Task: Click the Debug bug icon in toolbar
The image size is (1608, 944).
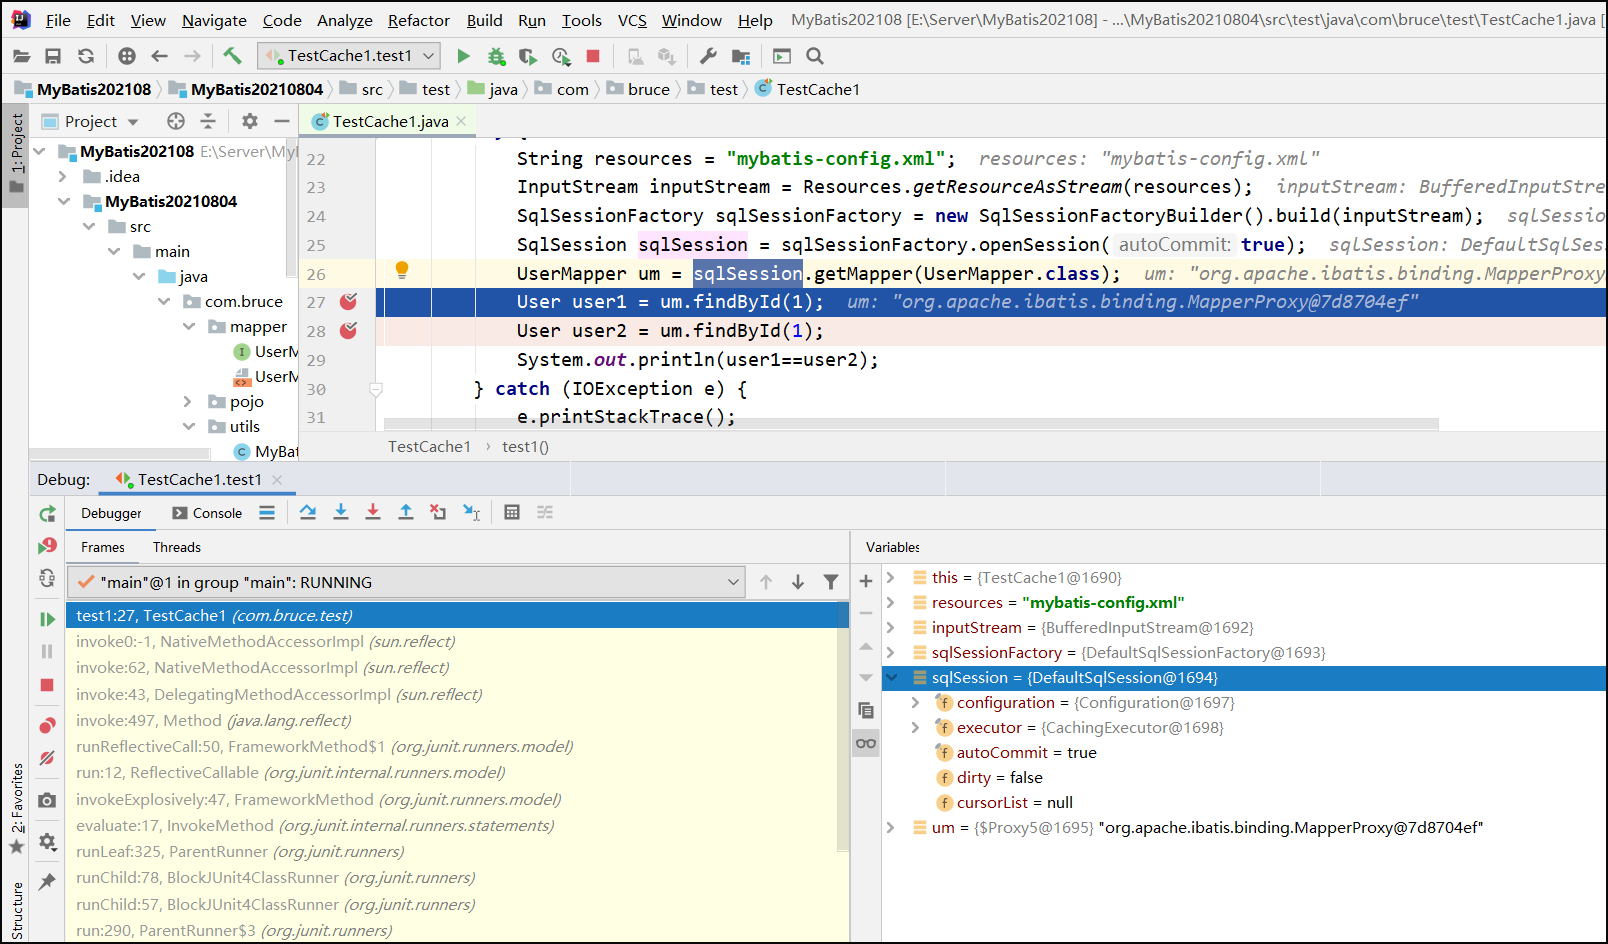Action: click(x=496, y=56)
